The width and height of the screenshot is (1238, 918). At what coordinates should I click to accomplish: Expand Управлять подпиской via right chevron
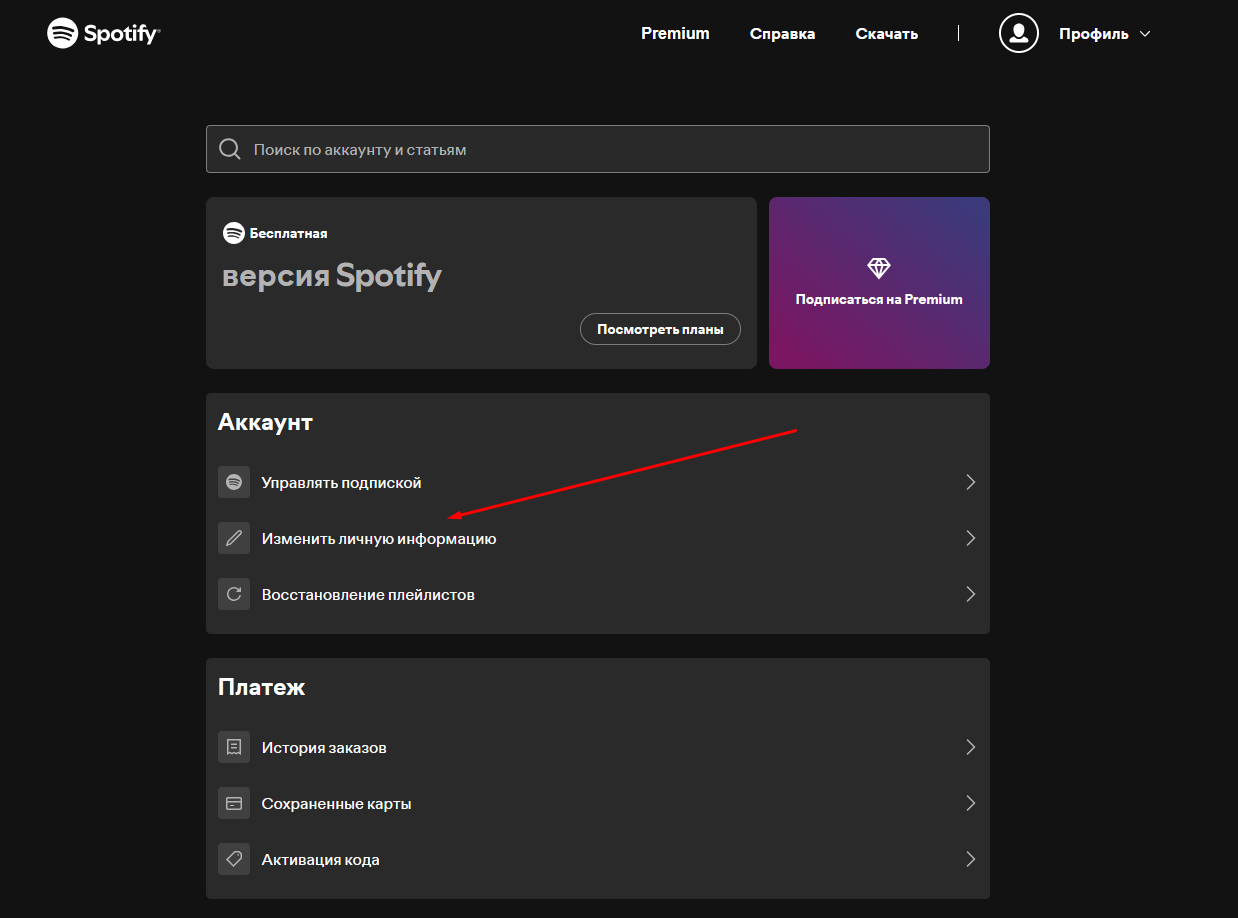(969, 482)
